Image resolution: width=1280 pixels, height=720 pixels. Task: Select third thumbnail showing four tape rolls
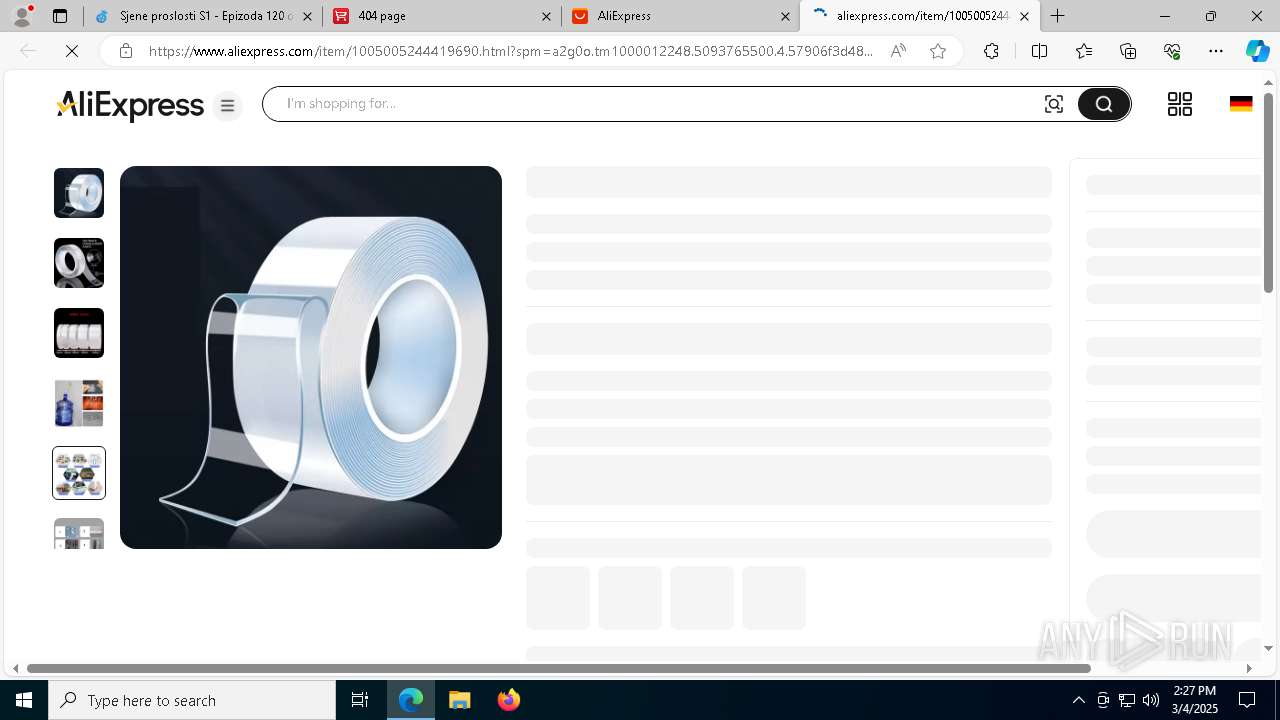coord(79,333)
